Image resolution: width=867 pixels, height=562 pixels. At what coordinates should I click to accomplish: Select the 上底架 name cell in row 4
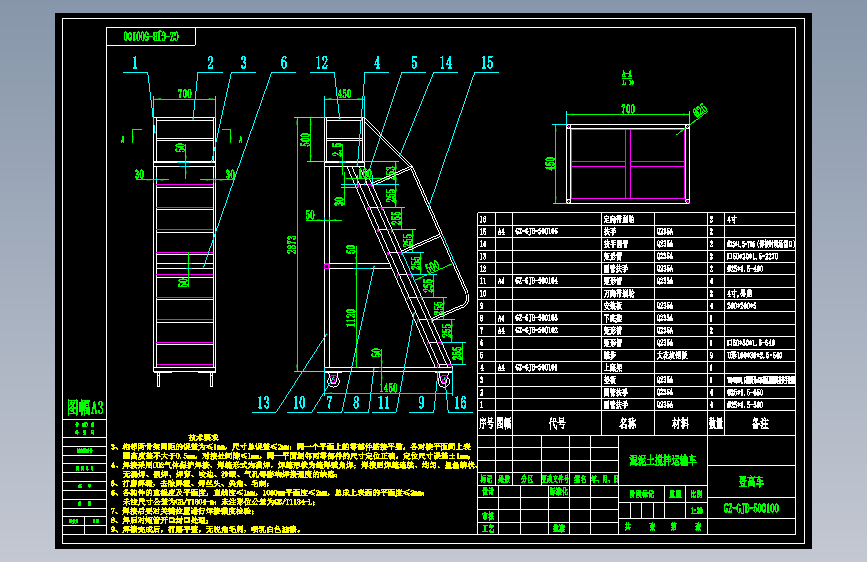coord(613,367)
